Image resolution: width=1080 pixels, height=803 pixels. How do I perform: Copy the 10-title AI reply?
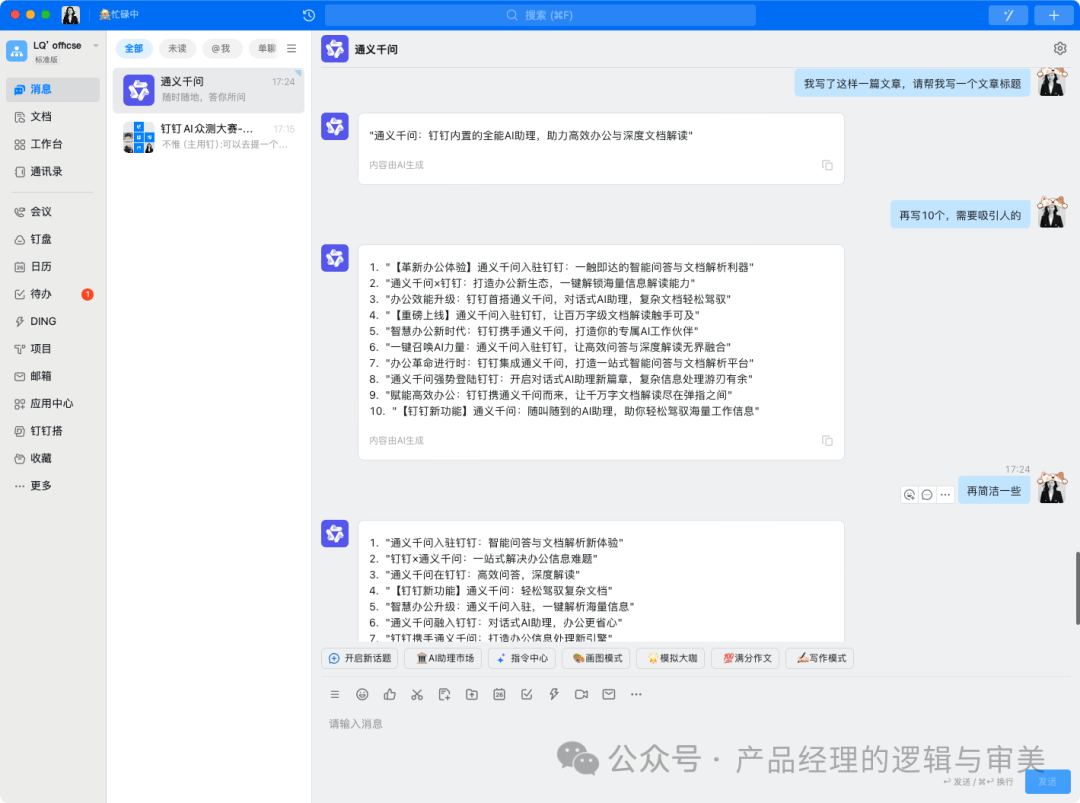coord(827,441)
